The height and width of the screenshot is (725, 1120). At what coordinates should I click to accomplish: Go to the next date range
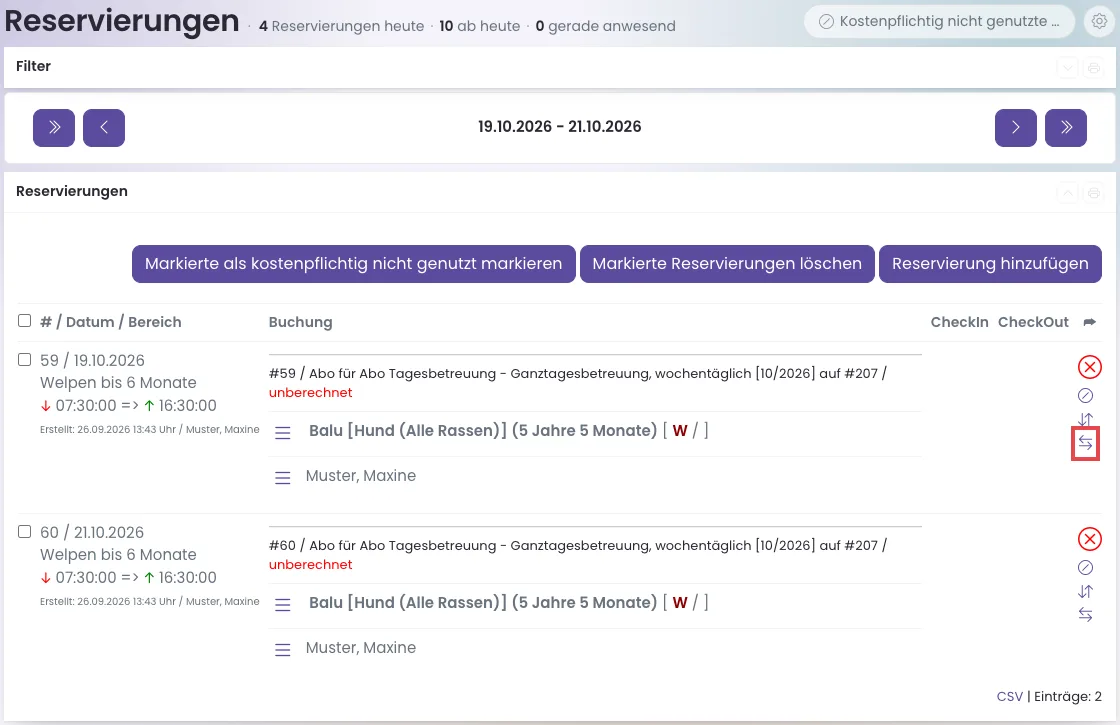pos(1016,128)
